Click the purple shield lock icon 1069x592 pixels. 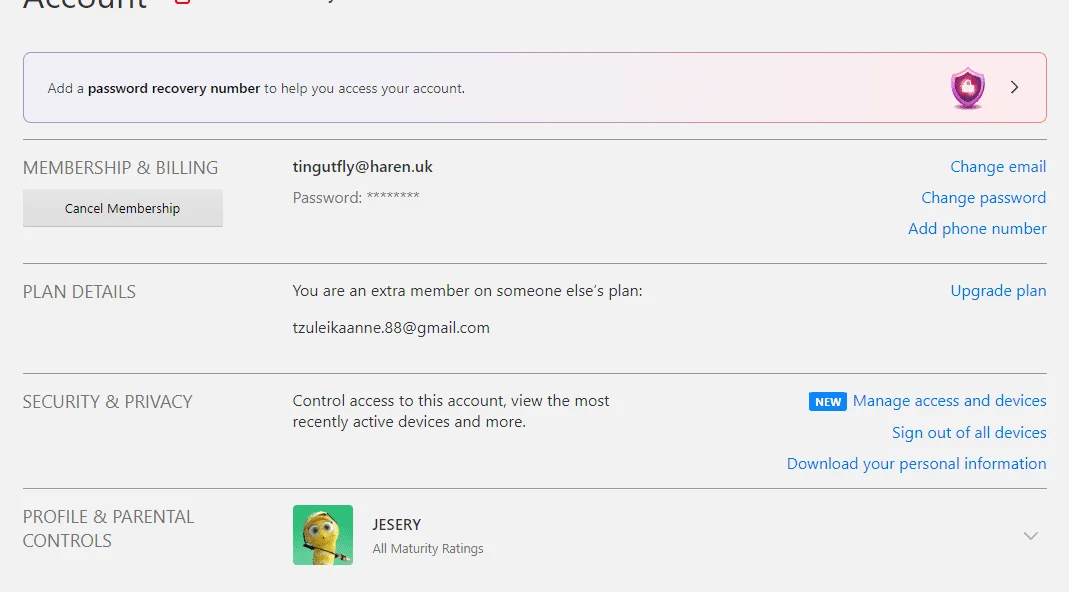pos(967,88)
